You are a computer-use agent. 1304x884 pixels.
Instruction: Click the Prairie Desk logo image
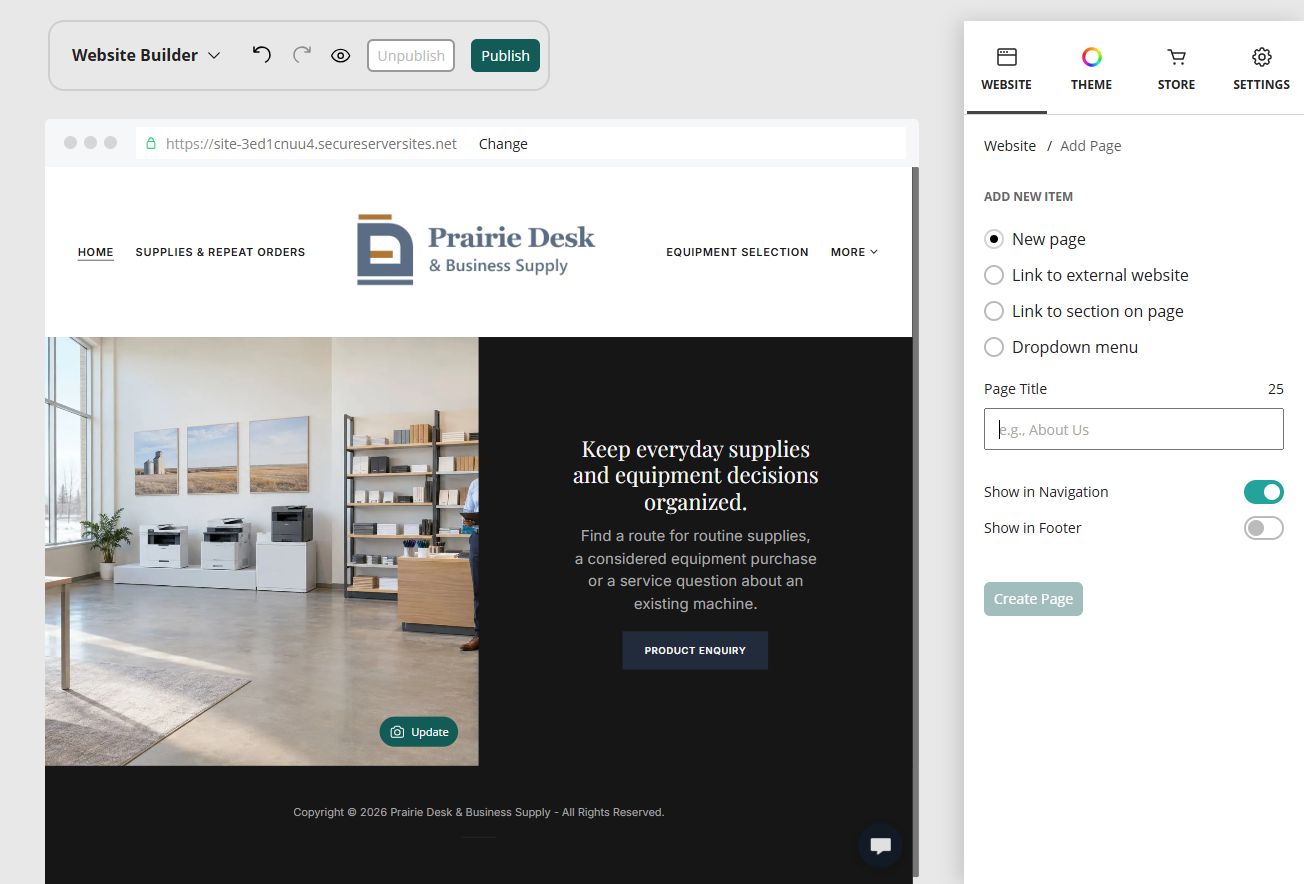click(x=476, y=250)
